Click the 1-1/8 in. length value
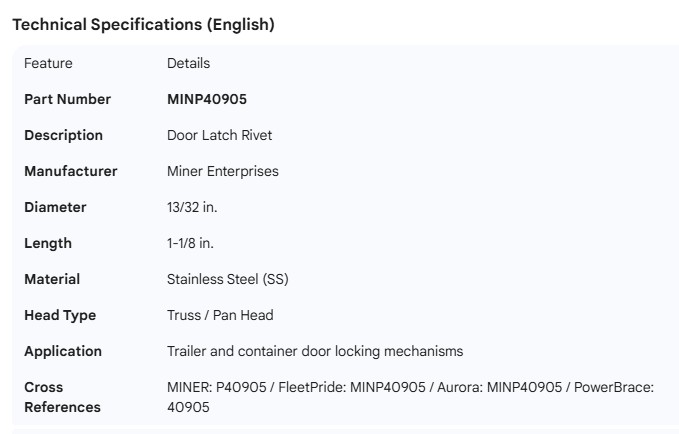 click(x=190, y=243)
